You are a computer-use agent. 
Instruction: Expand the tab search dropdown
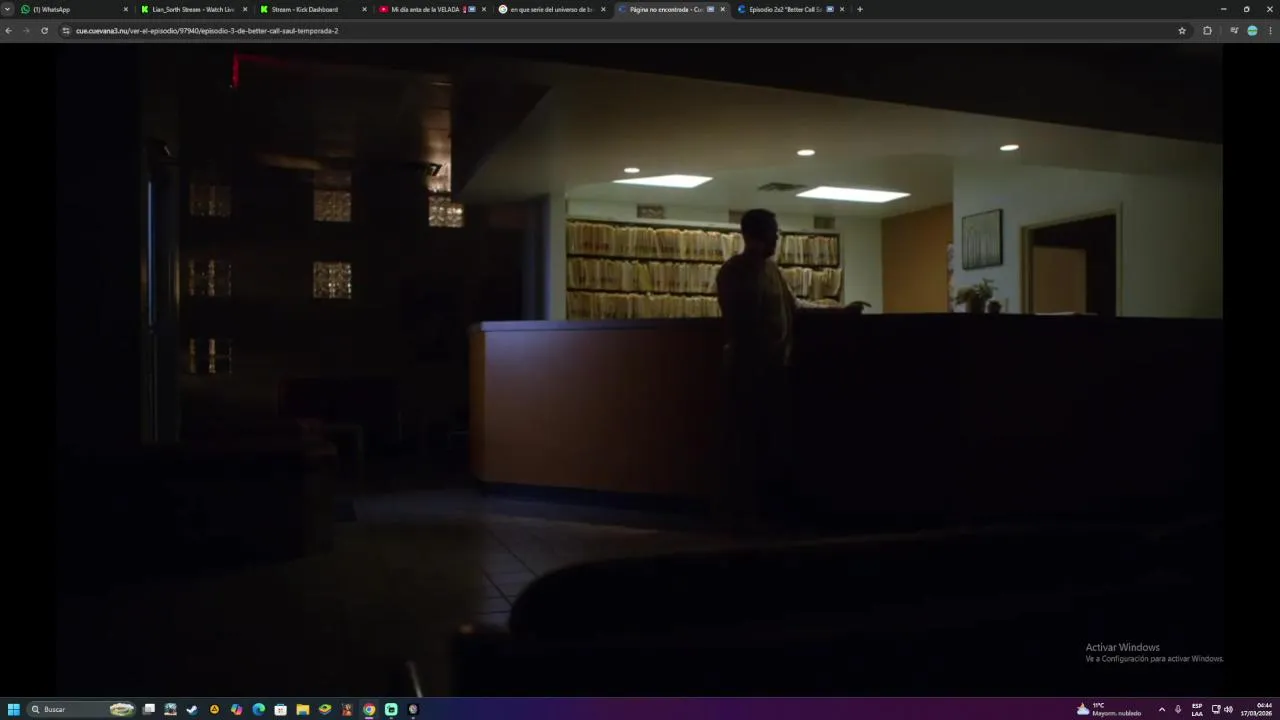tap(8, 9)
